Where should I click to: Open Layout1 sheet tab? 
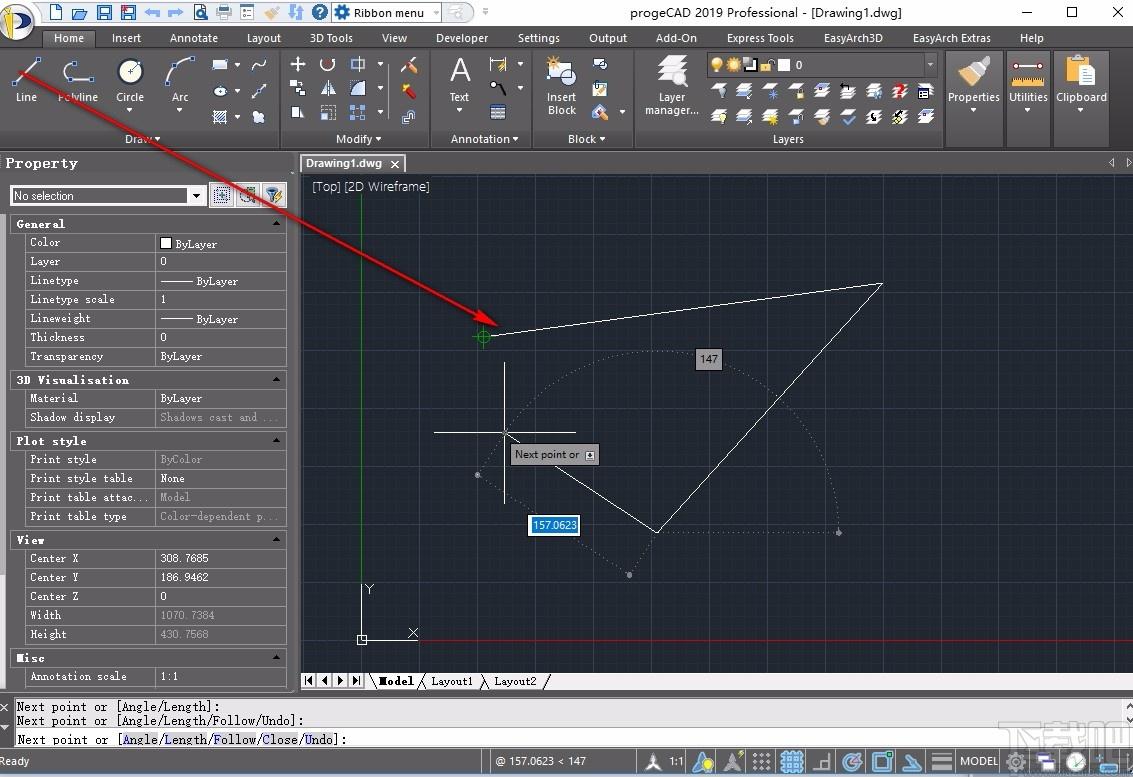[x=452, y=681]
